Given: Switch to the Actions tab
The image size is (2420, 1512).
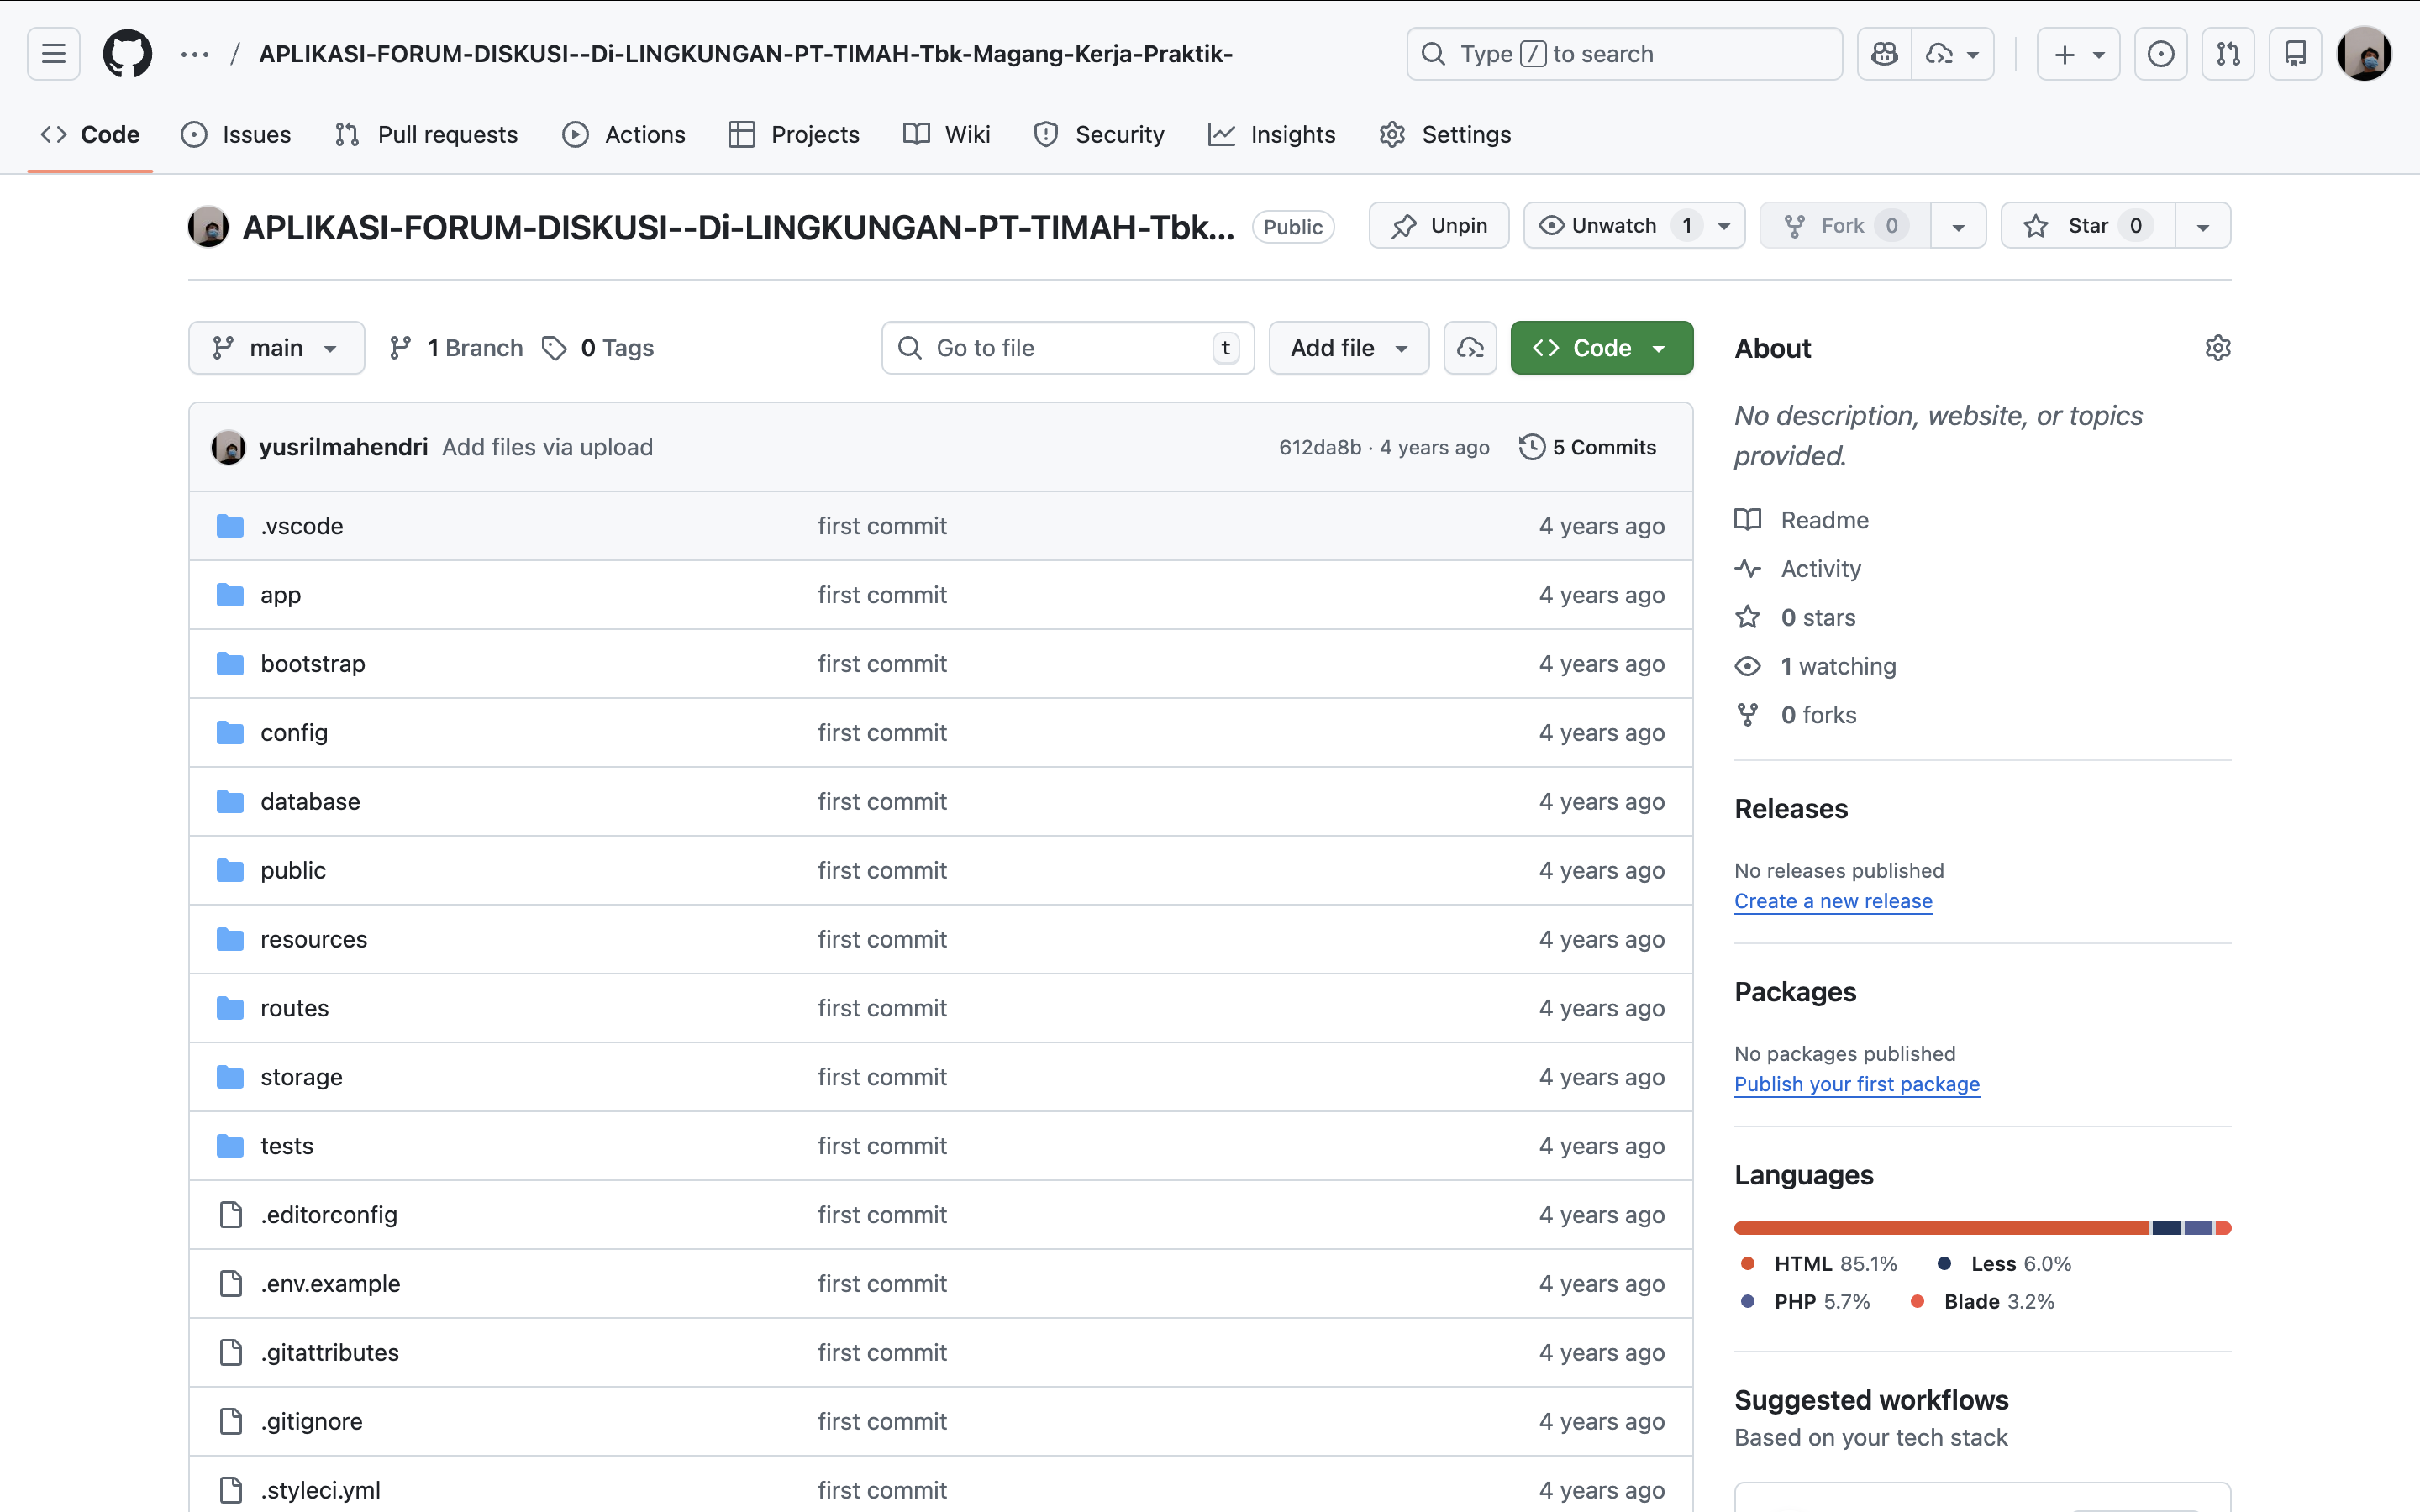Looking at the screenshot, I should tap(624, 135).
